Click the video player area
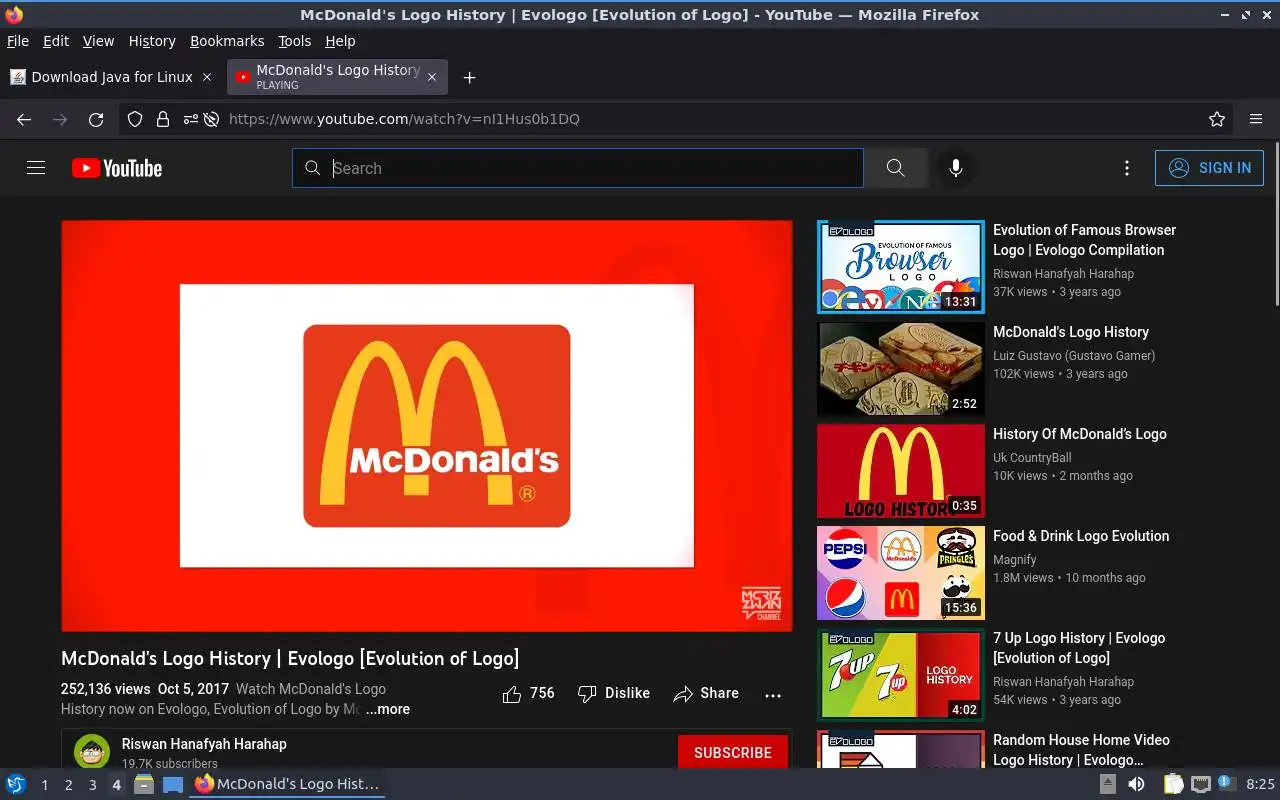1280x800 pixels. (x=427, y=426)
